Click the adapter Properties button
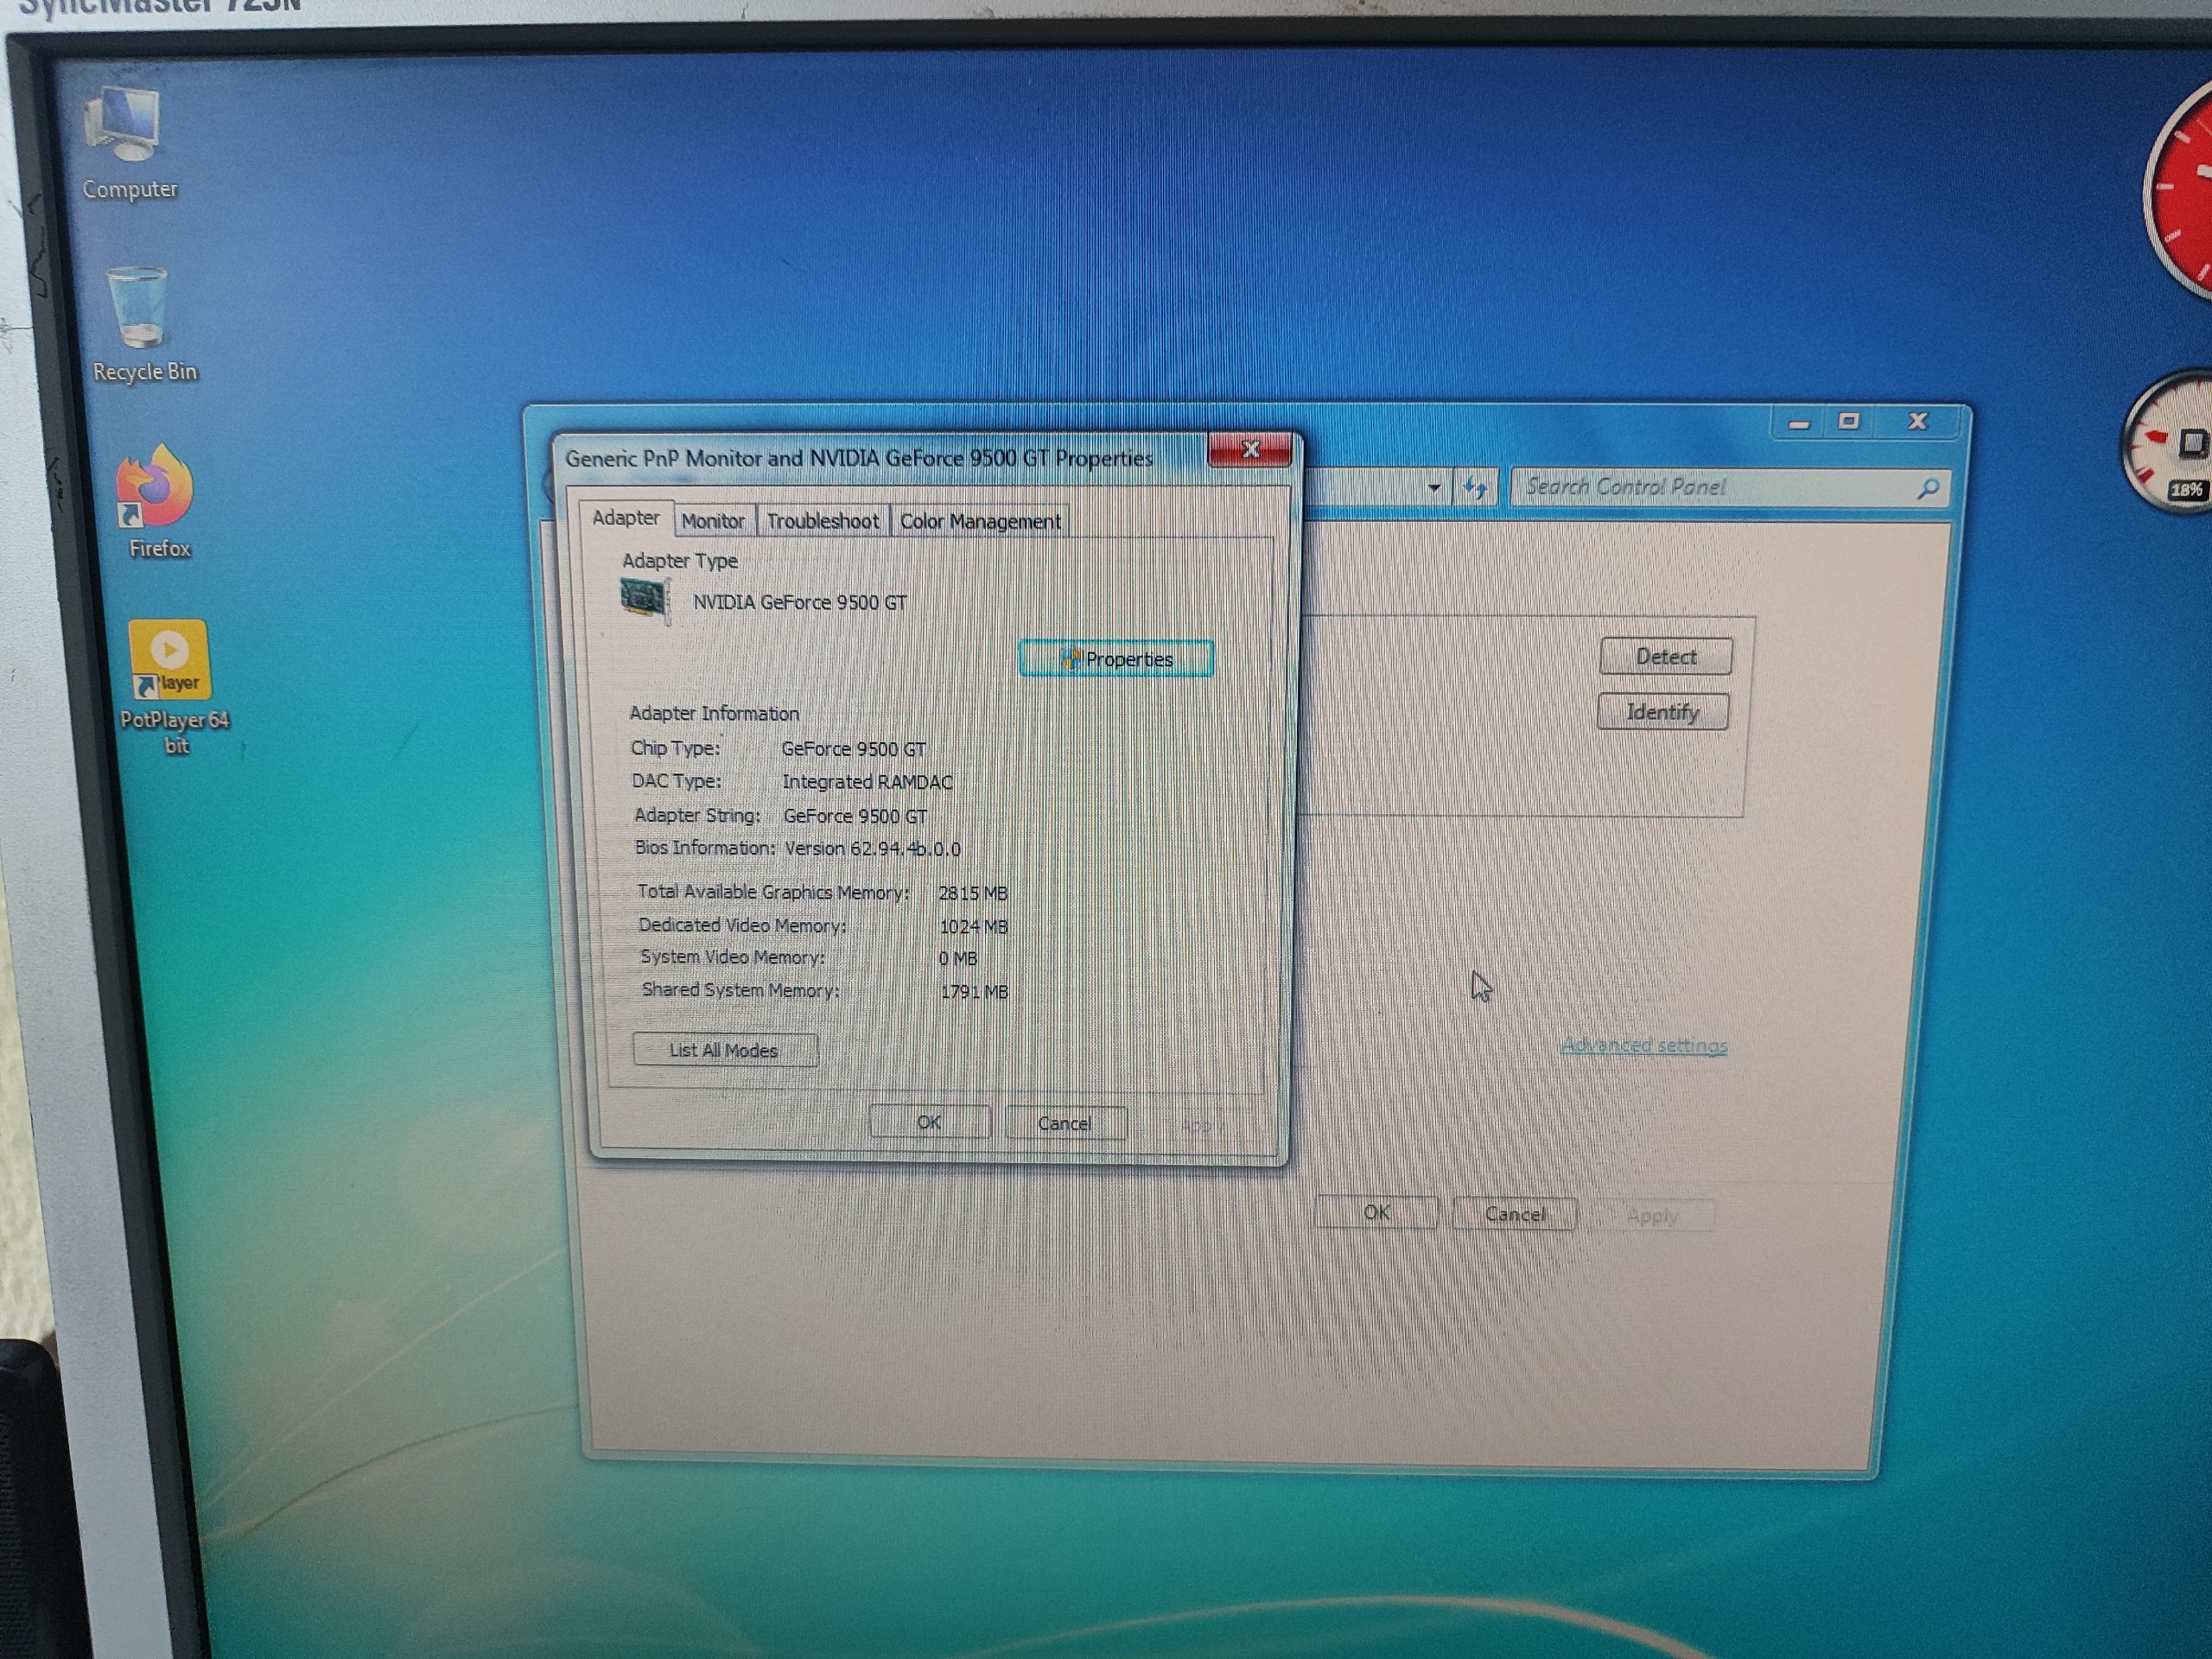This screenshot has width=2212, height=1659. pos(1116,659)
